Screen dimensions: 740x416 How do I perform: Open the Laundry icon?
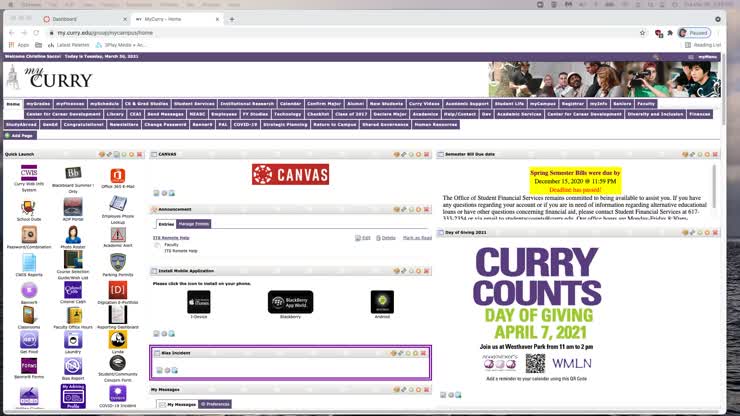click(x=73, y=340)
